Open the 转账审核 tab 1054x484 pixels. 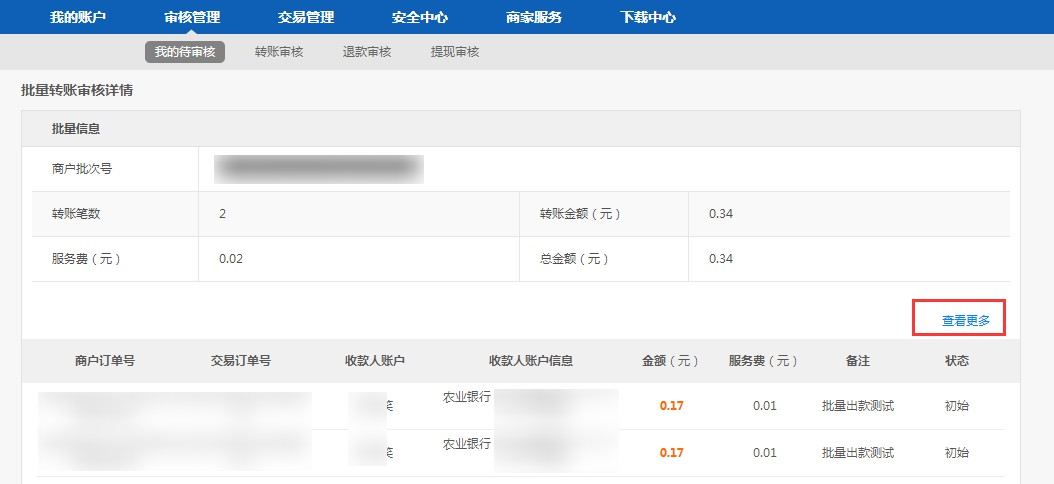(x=279, y=52)
